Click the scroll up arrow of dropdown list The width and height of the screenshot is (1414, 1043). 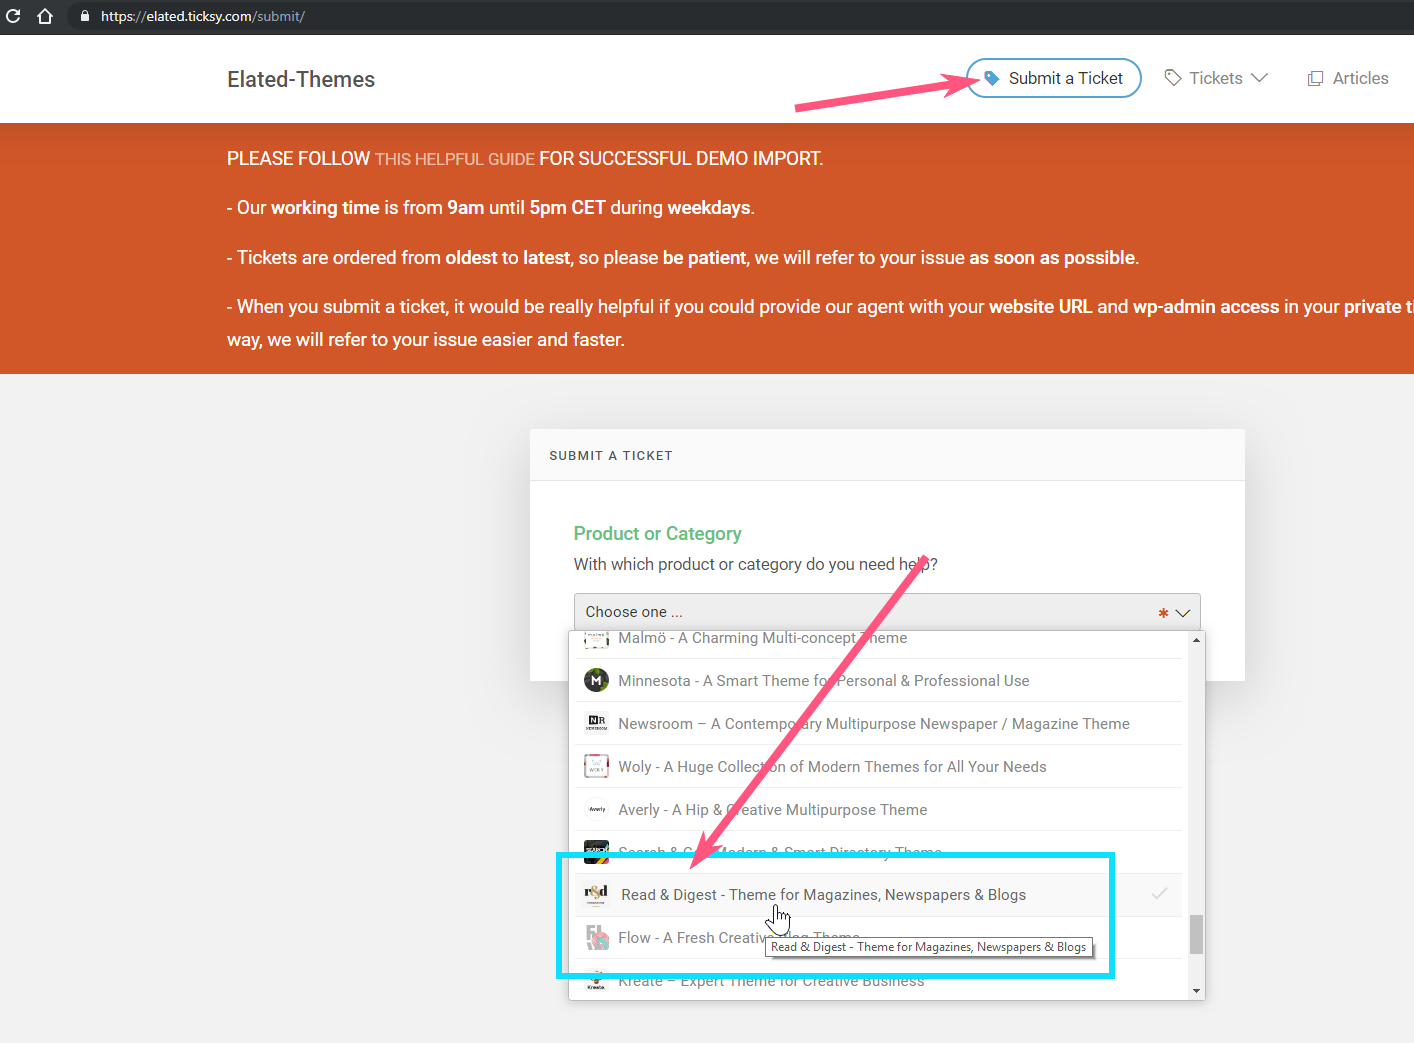[1196, 640]
